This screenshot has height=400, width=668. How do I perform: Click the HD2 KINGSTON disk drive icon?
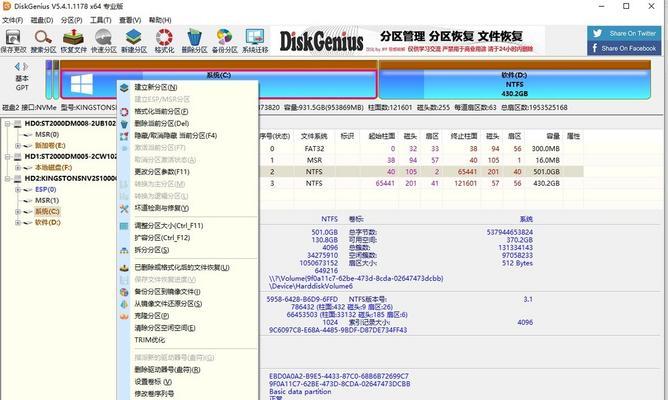pyautogui.click(x=17, y=178)
